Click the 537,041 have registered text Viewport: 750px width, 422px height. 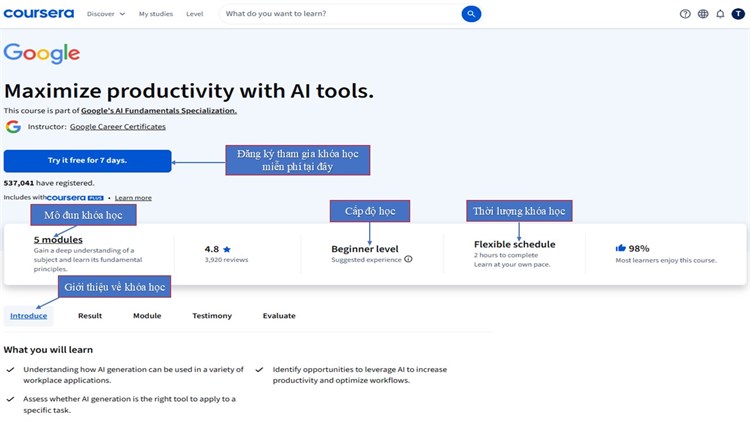tap(49, 183)
